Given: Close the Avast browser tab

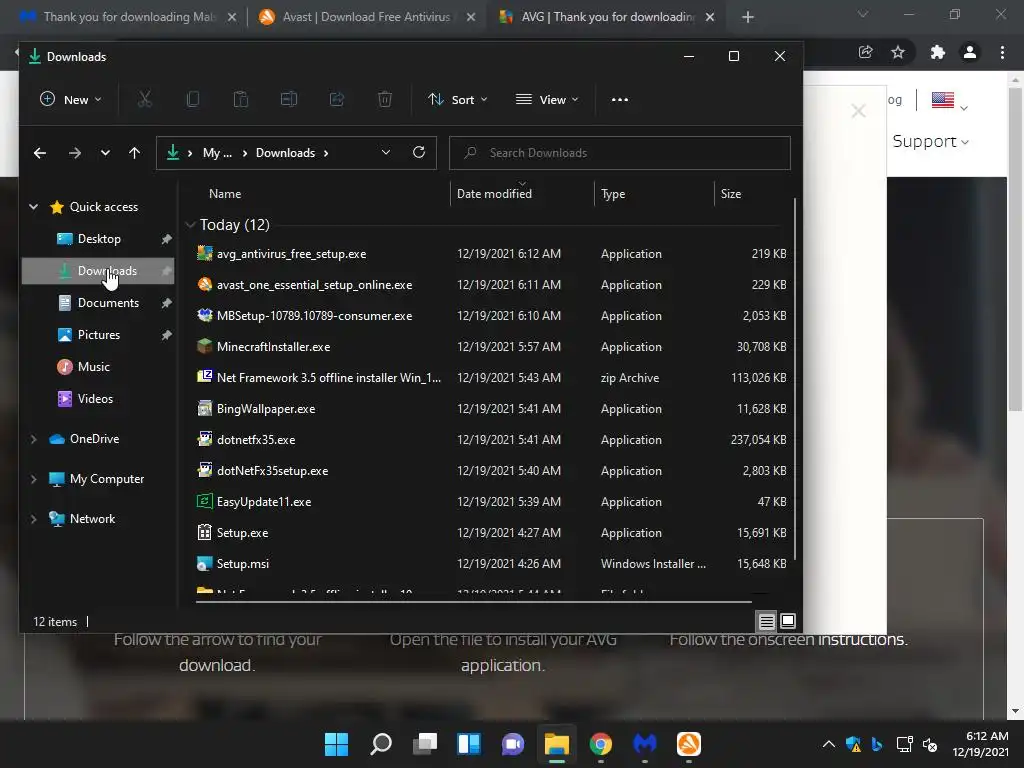Looking at the screenshot, I should [x=471, y=17].
